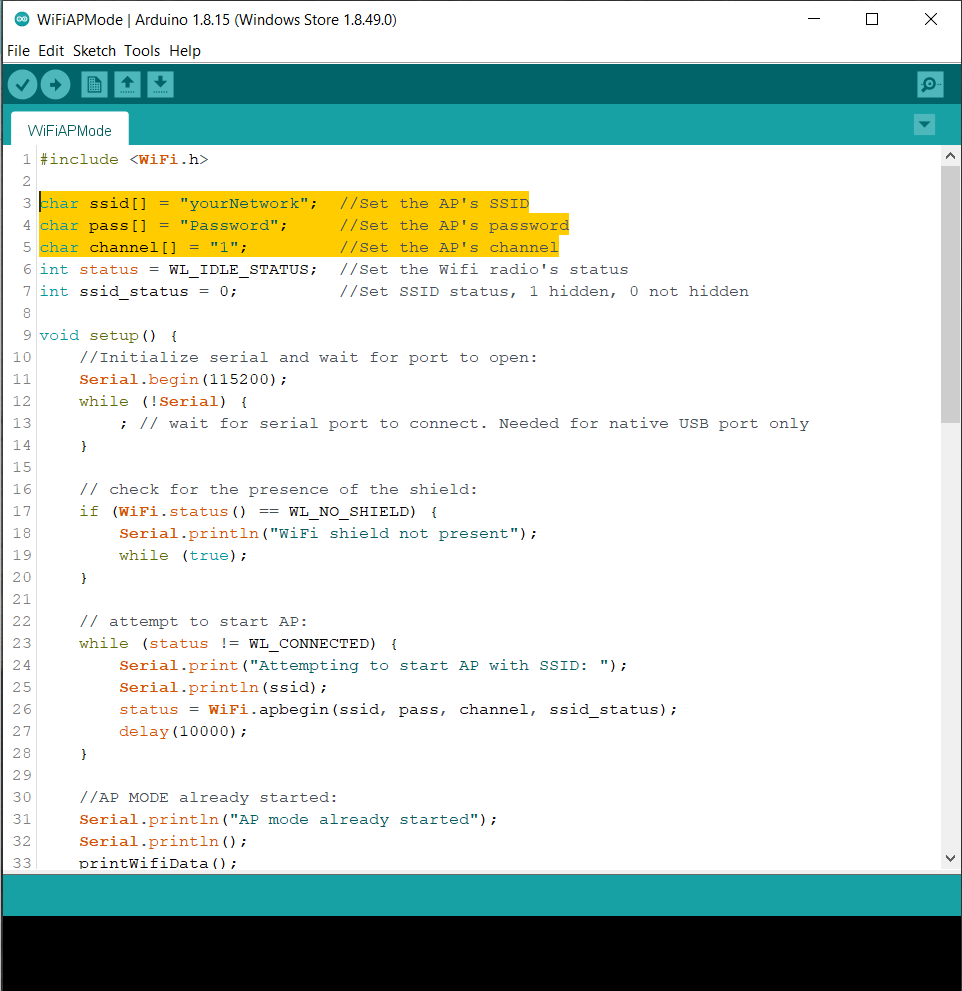Viewport: 962px width, 991px height.
Task: Click the empty Serial.println(); on line 32
Action: coord(163,842)
